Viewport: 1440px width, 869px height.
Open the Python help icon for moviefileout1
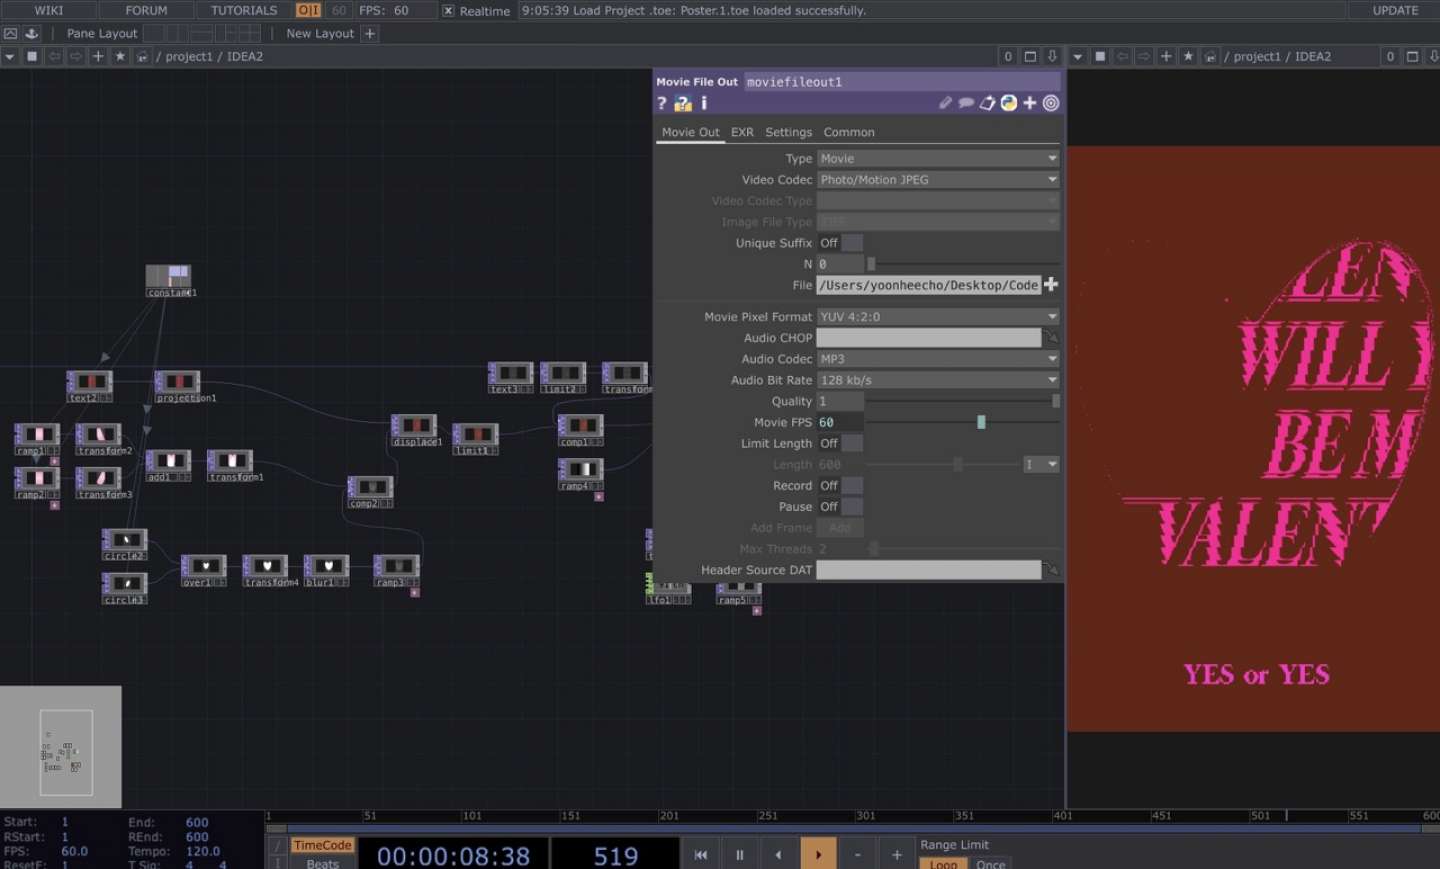(683, 103)
